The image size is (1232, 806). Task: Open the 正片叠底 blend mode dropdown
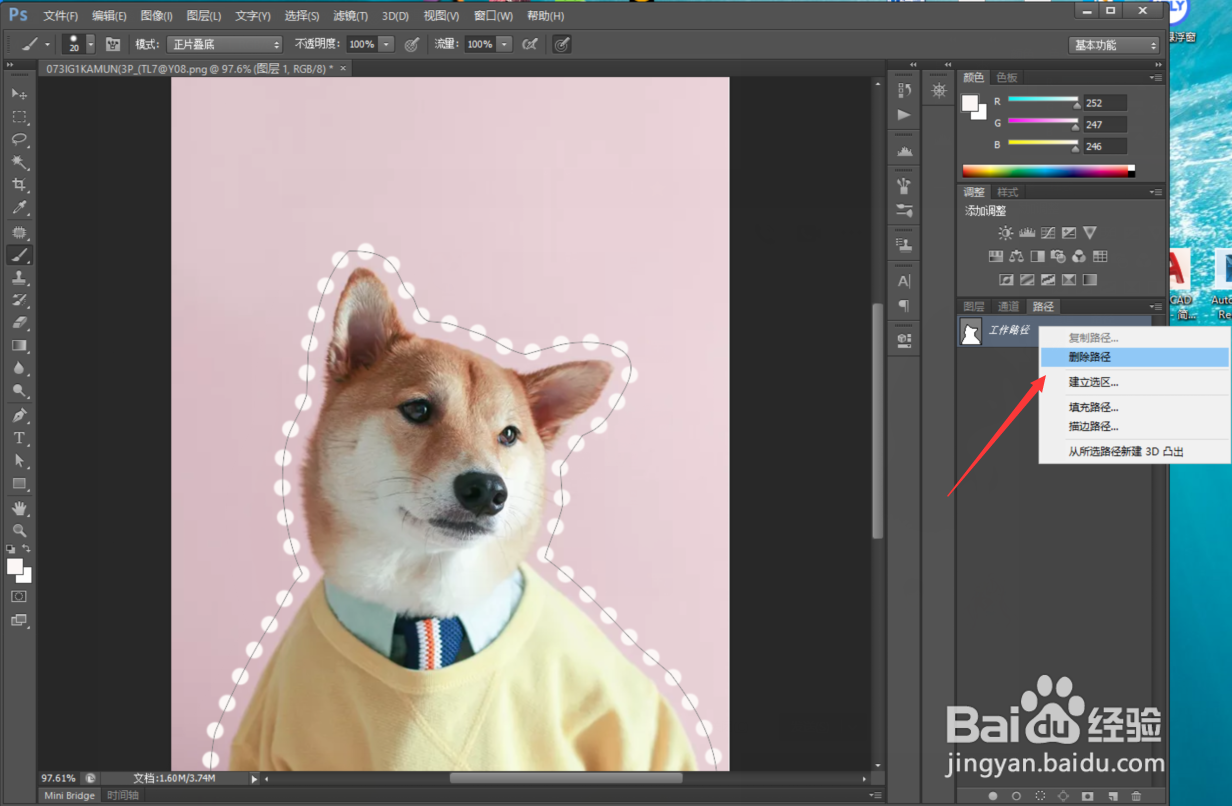point(224,44)
